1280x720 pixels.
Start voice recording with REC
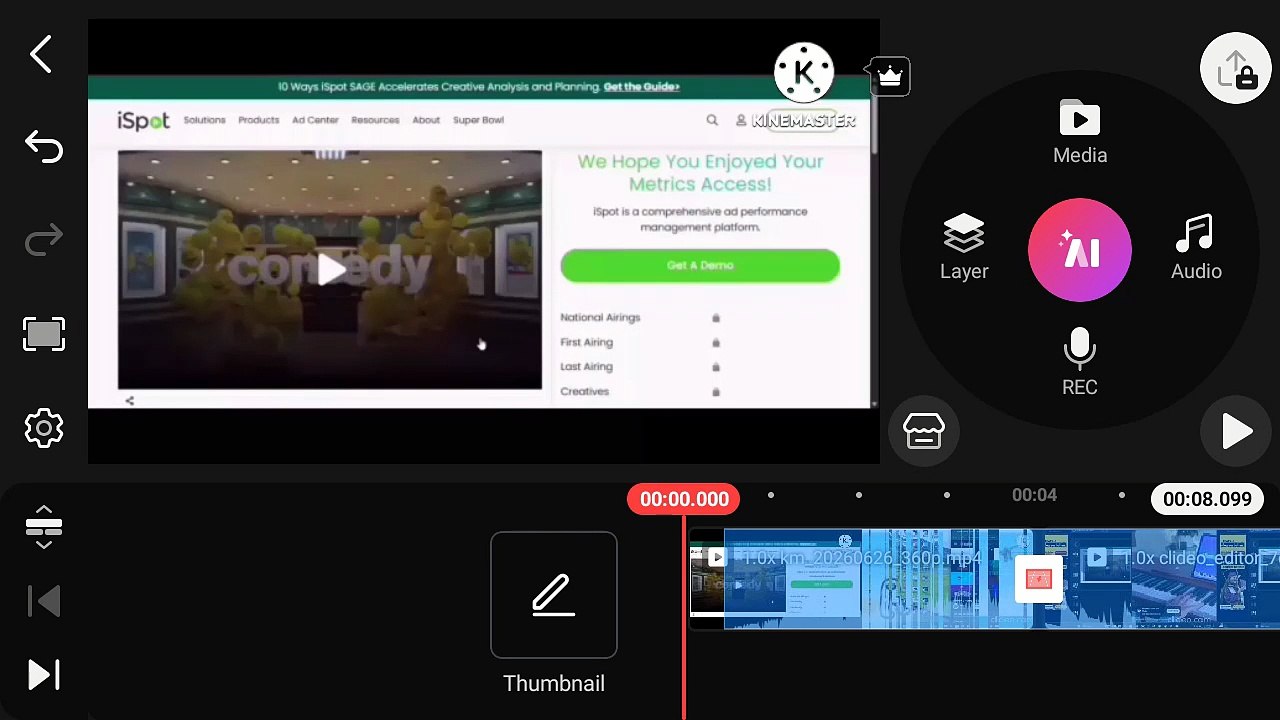click(x=1080, y=363)
